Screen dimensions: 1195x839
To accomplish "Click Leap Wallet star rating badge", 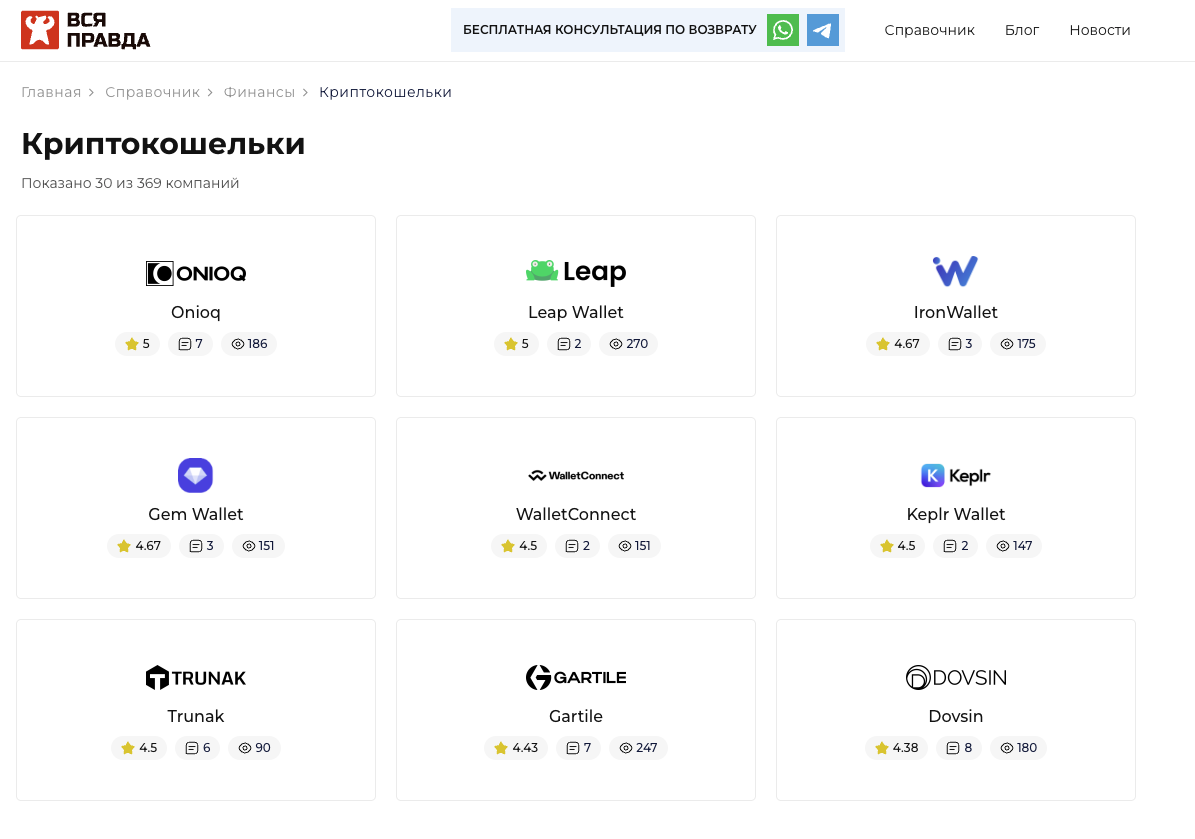I will click(517, 344).
